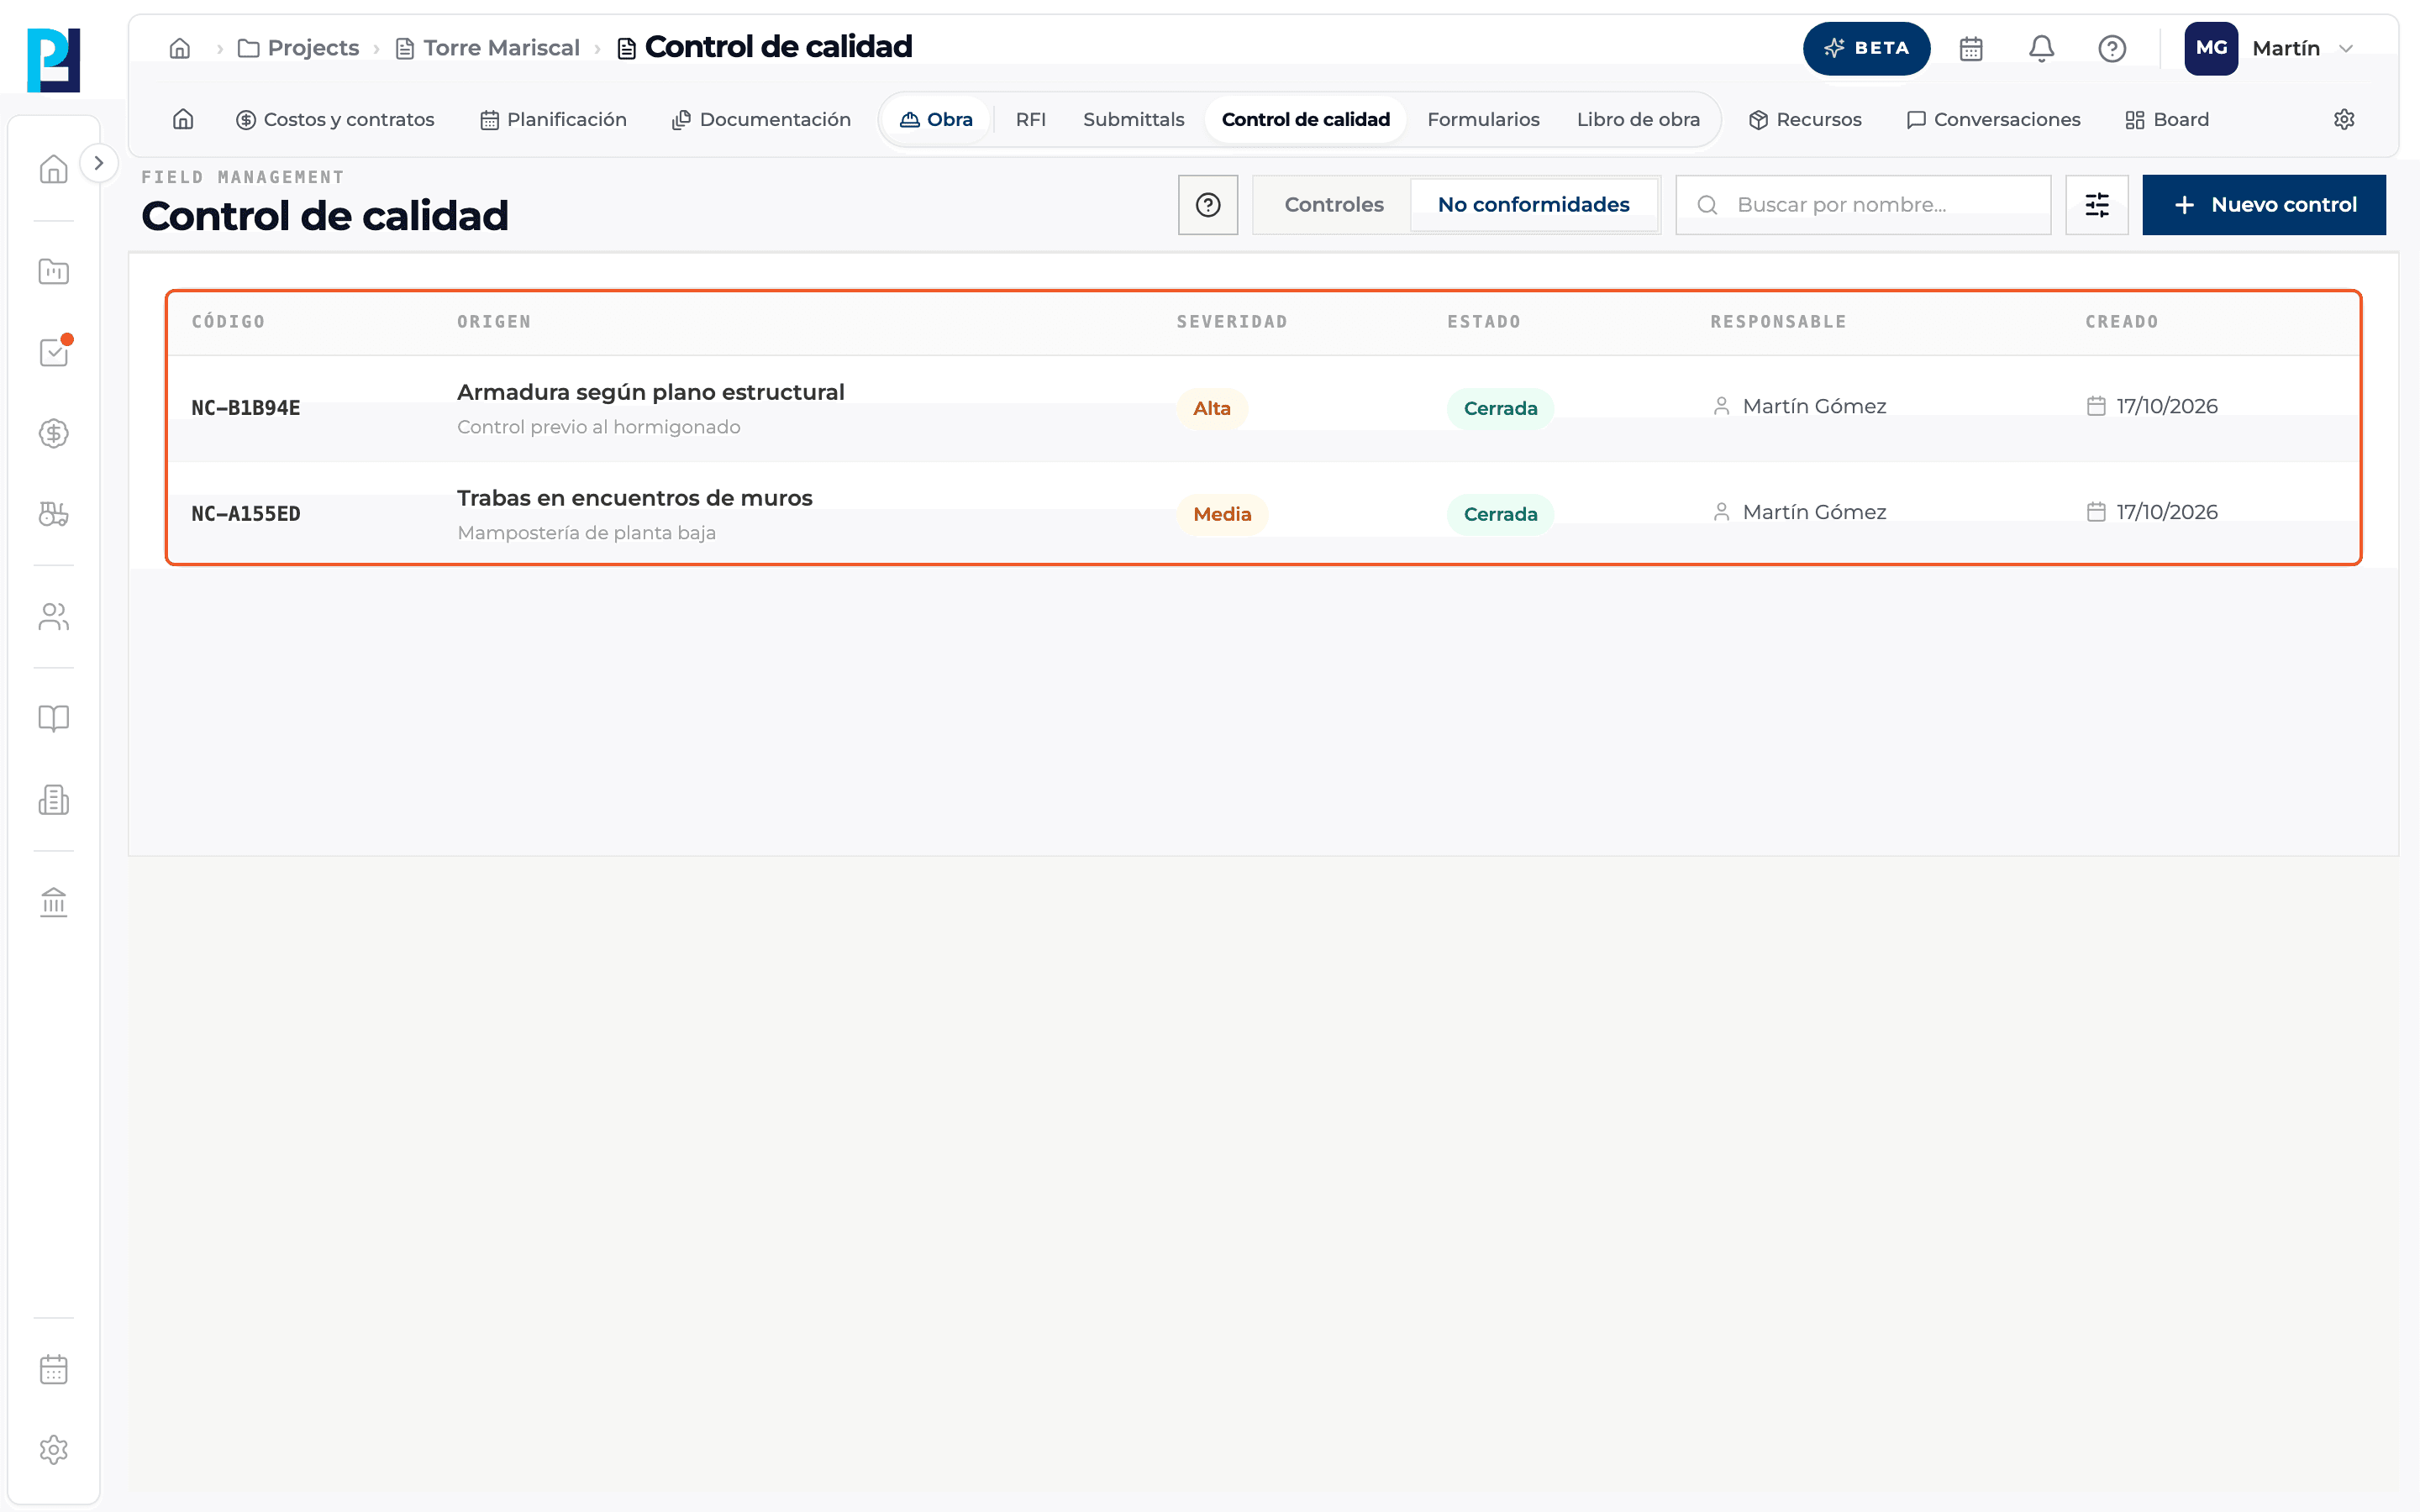Open sidebar settings gear at bottom
Image resolution: width=2420 pixels, height=1512 pixels.
point(54,1450)
